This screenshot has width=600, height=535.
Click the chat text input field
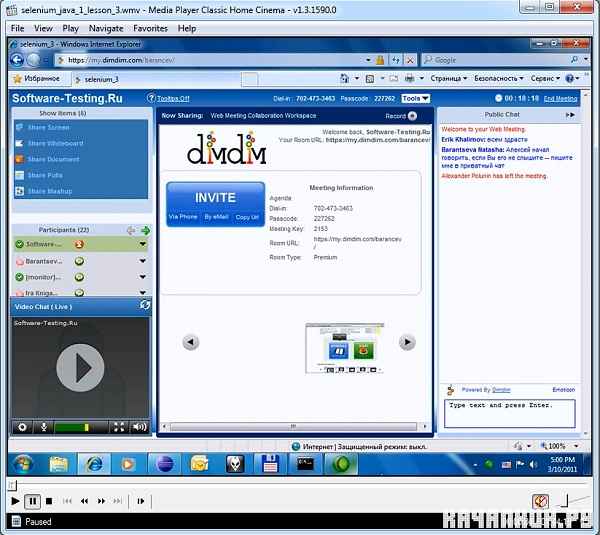click(509, 413)
